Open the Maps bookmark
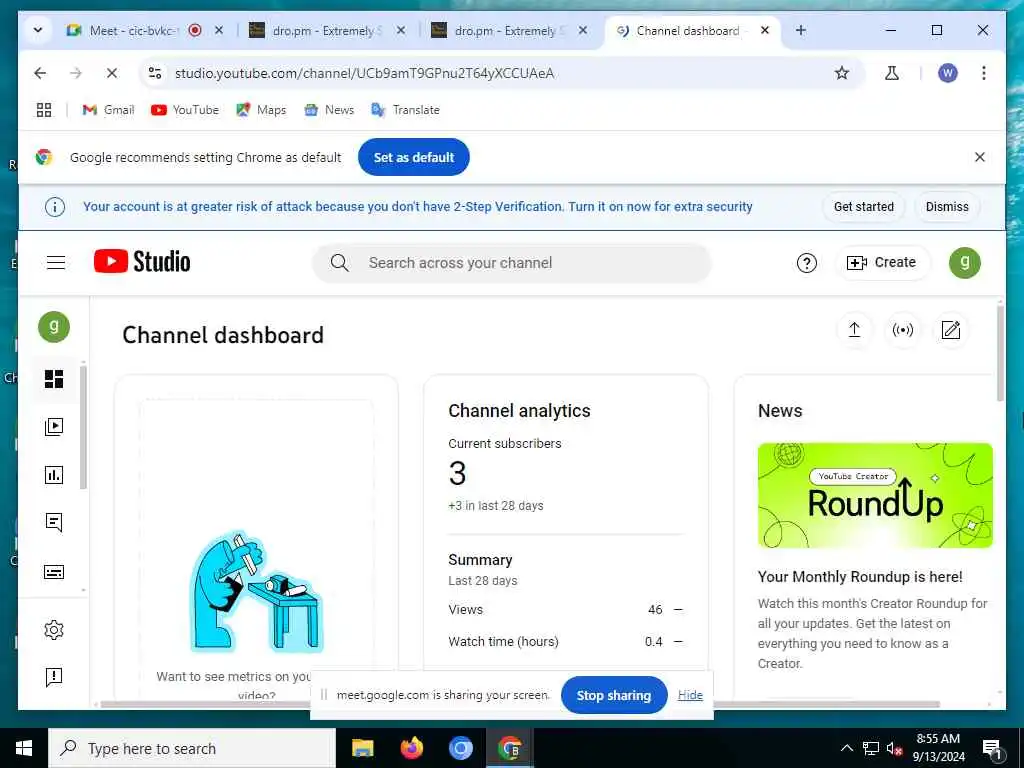This screenshot has height=768, width=1024. [x=261, y=110]
